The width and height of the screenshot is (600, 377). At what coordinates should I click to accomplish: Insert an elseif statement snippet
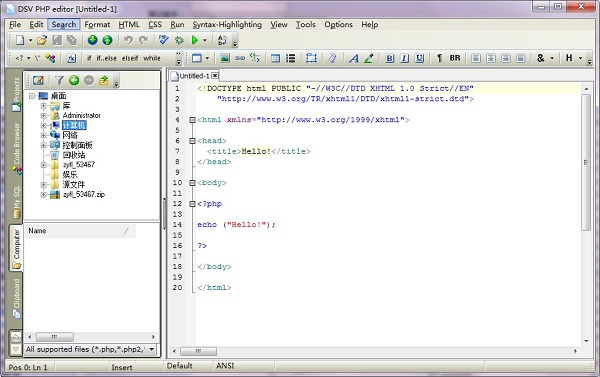[130, 58]
